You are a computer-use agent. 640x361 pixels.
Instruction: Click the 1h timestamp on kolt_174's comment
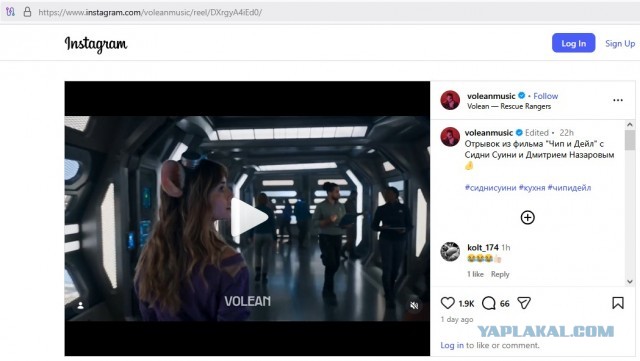(x=506, y=247)
